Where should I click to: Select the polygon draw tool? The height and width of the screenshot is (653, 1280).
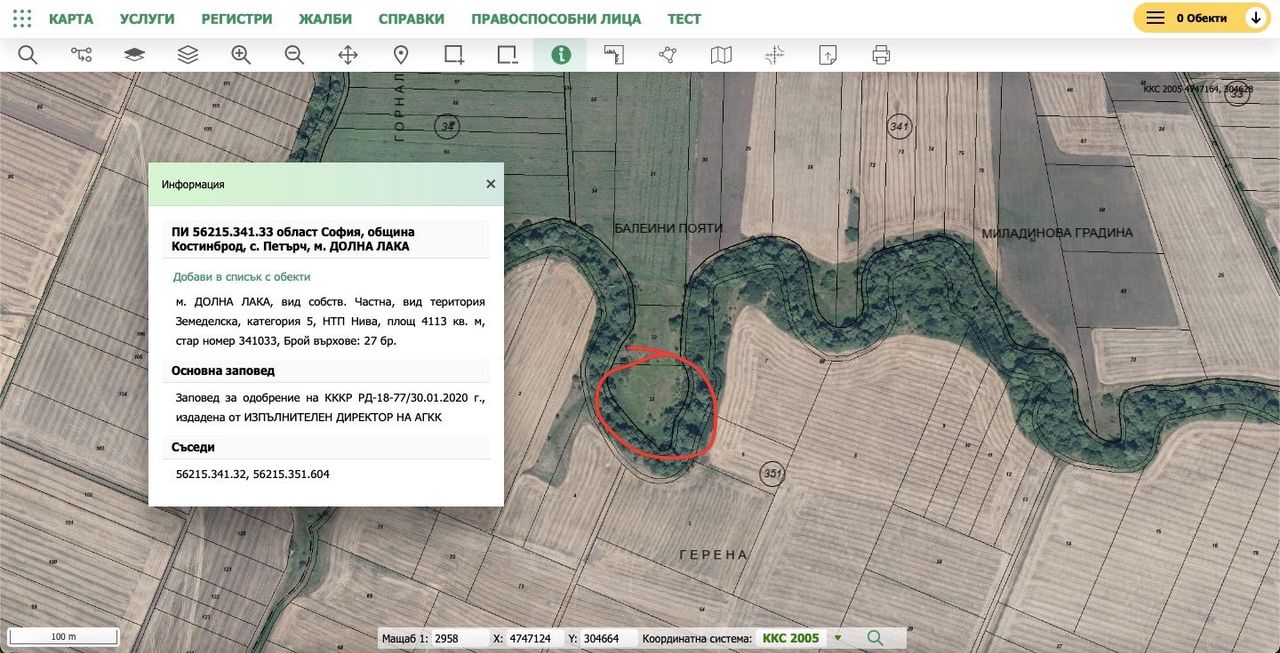[668, 55]
